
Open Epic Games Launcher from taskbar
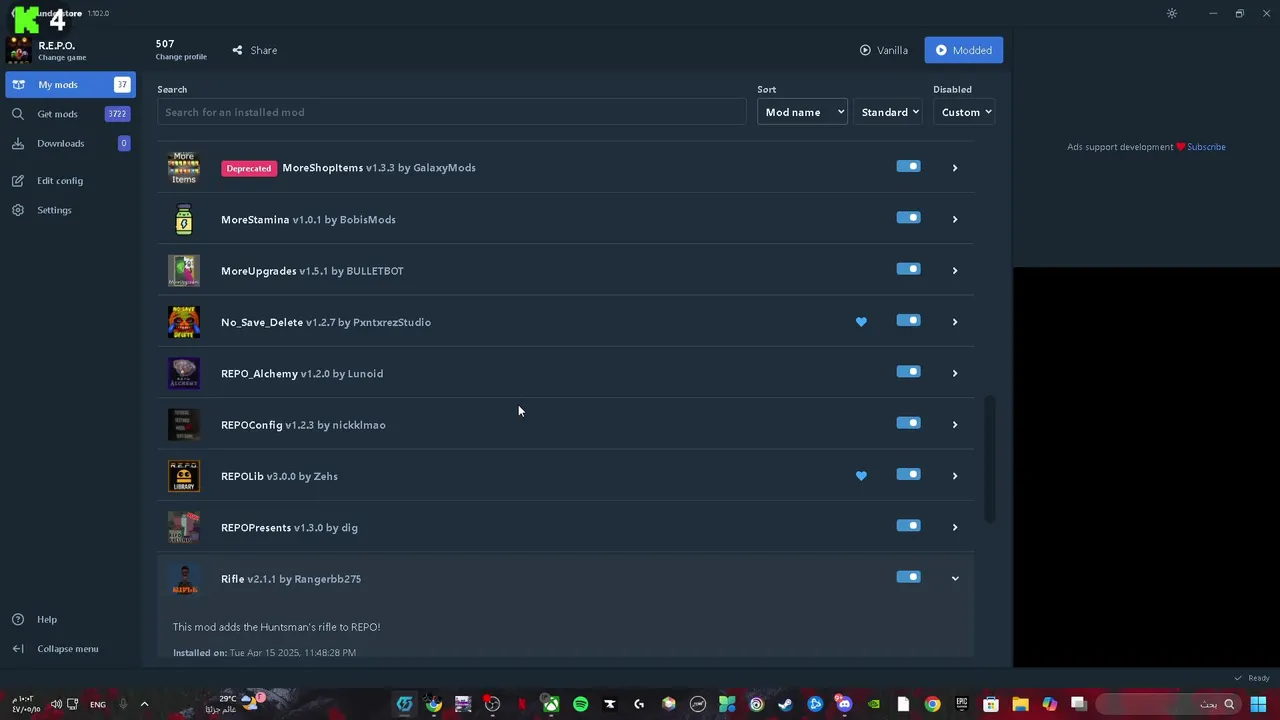tap(962, 704)
